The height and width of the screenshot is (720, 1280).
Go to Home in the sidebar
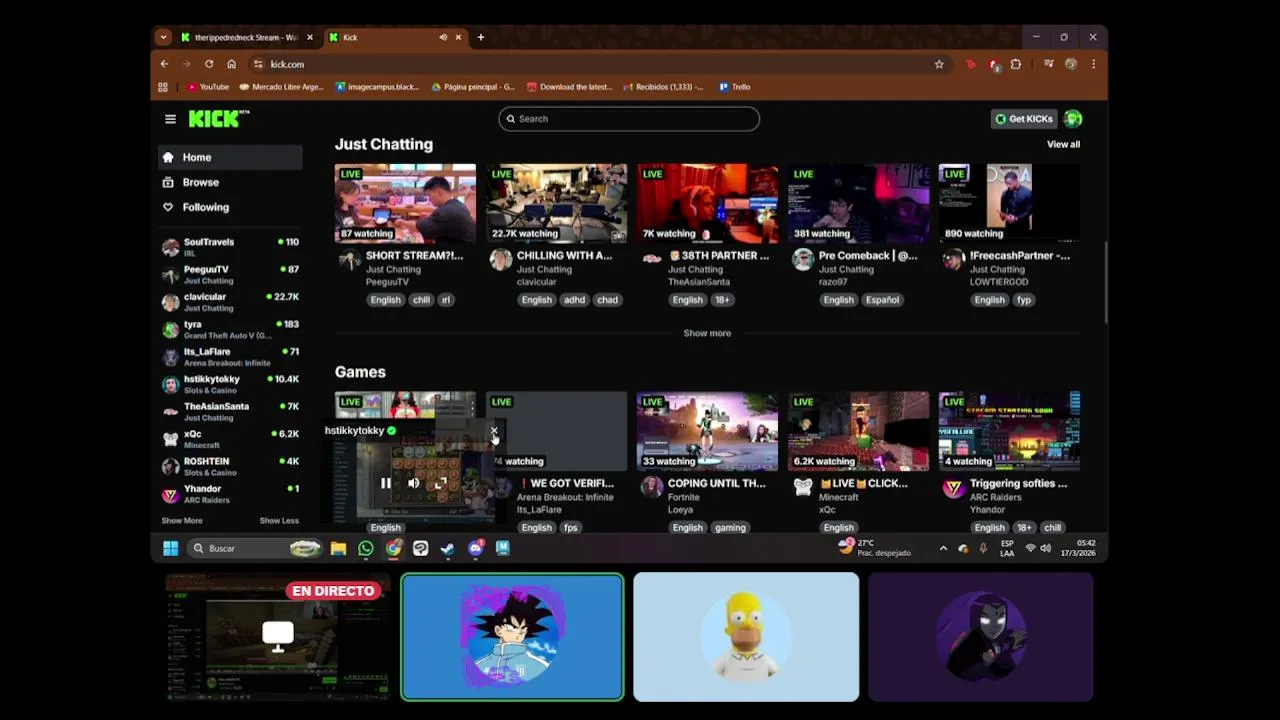tap(230, 157)
